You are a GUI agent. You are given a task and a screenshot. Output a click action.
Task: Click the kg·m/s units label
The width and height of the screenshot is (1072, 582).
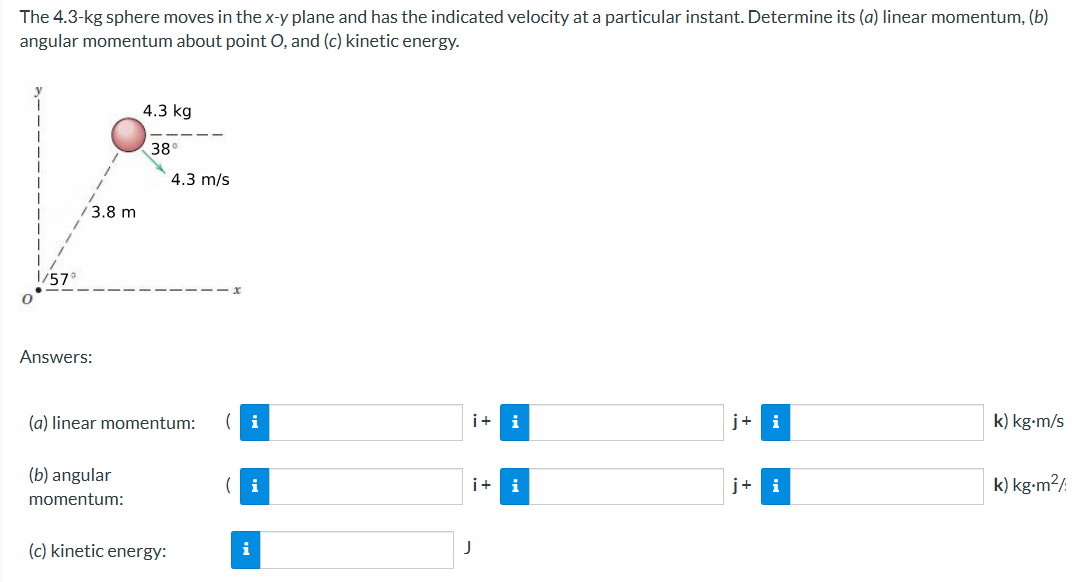pos(1028,422)
